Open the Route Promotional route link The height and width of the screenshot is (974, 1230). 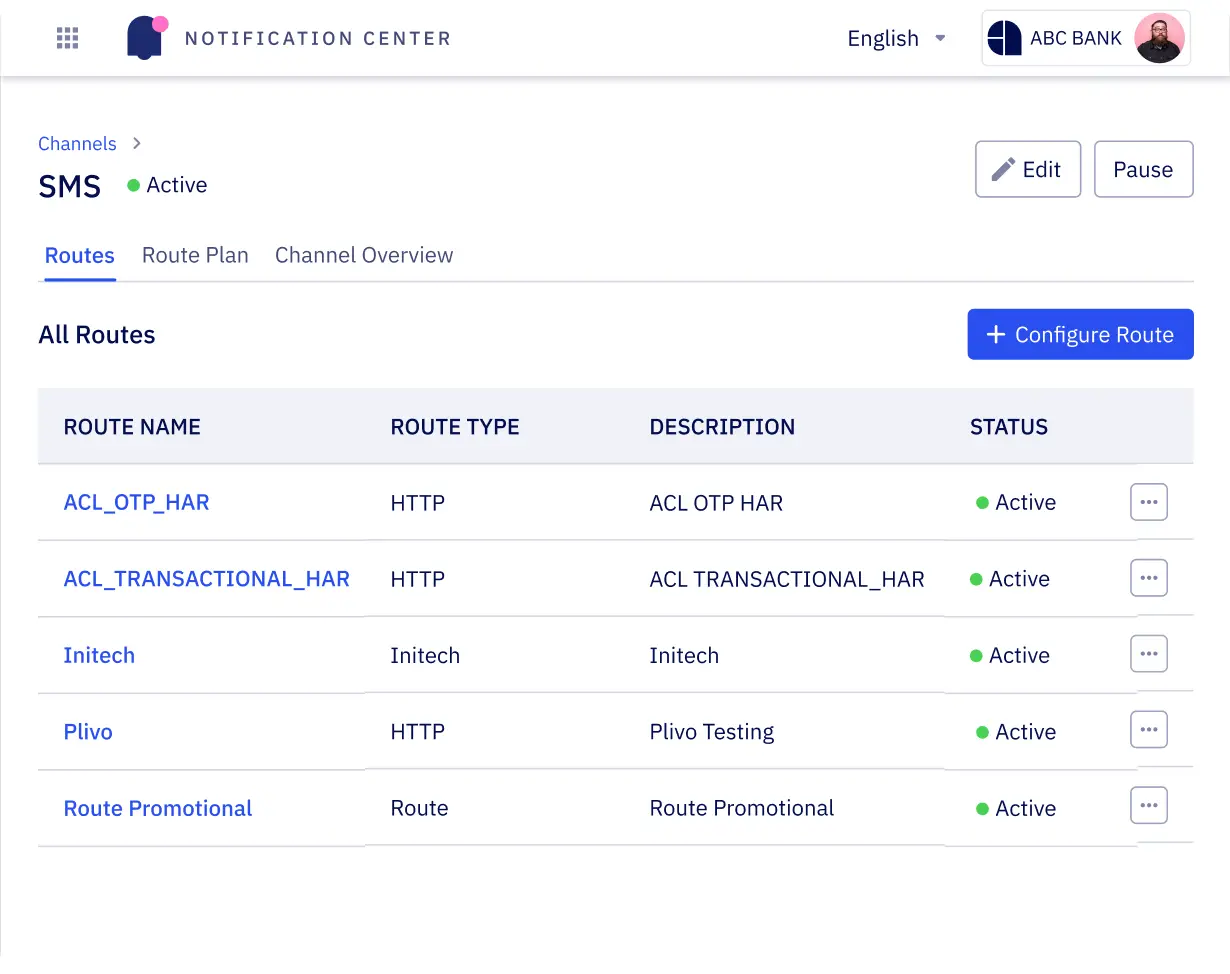[158, 808]
